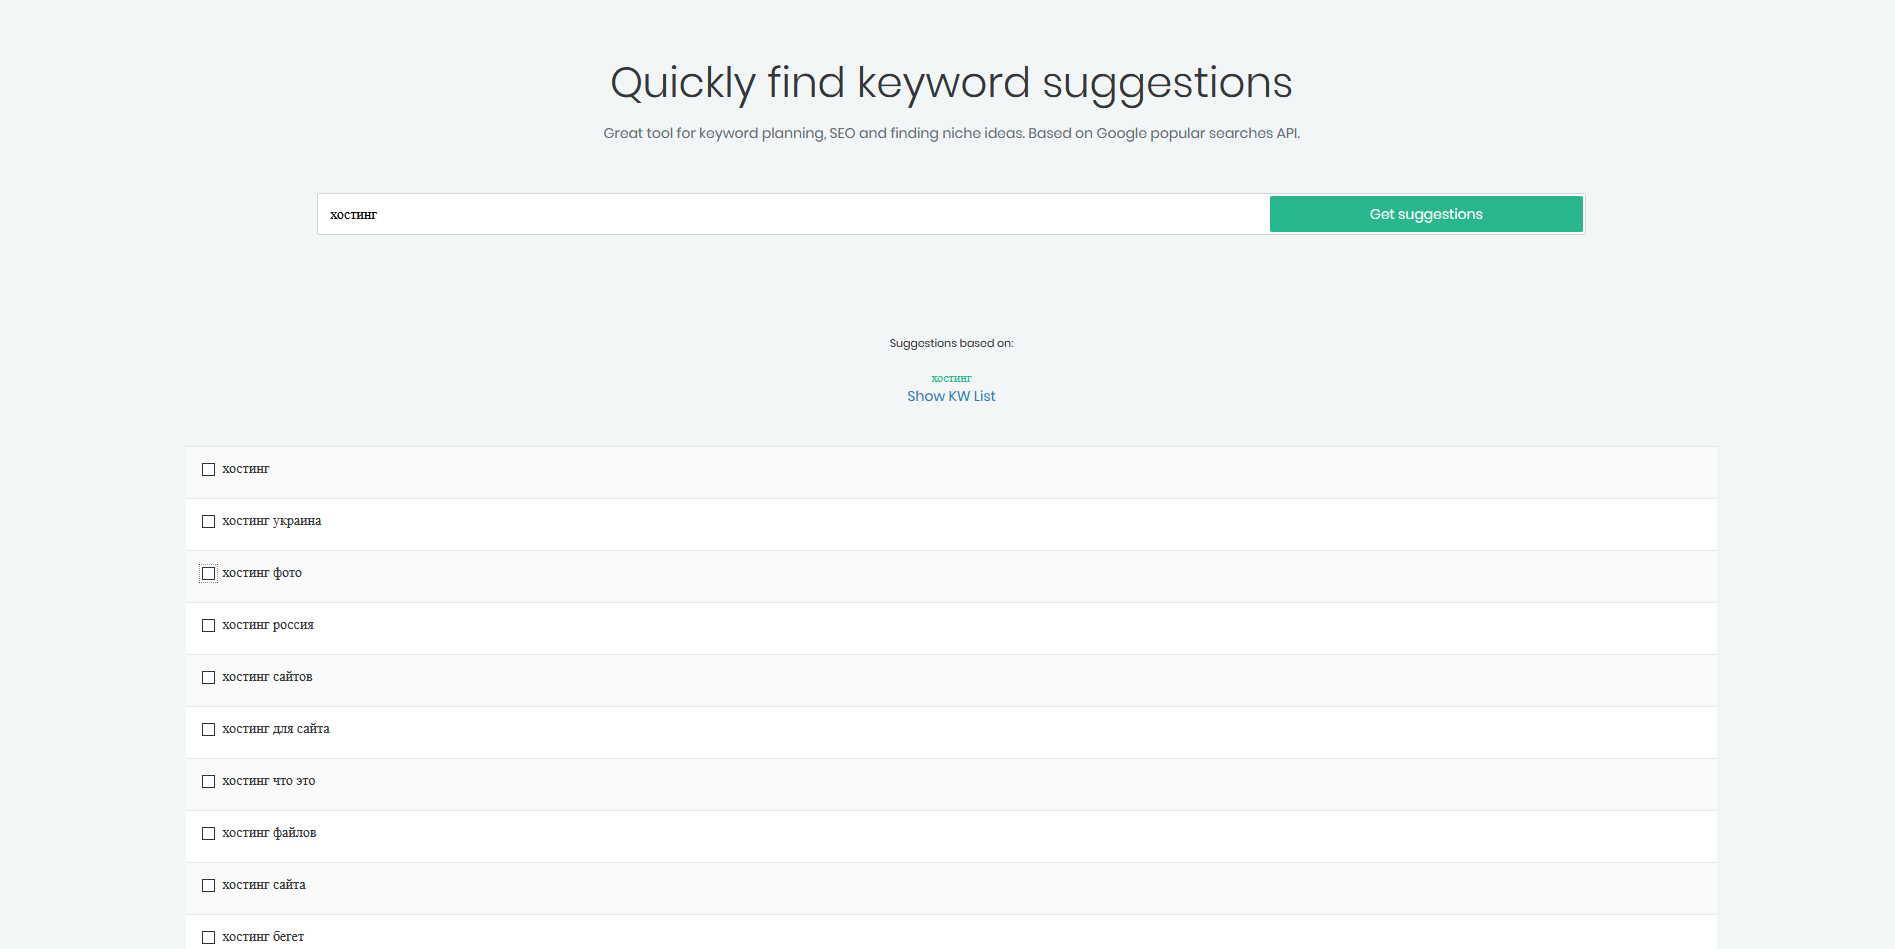Click the Quickly find keyword suggestions heading
Screen dimensions: 1895x949
(x=951, y=82)
